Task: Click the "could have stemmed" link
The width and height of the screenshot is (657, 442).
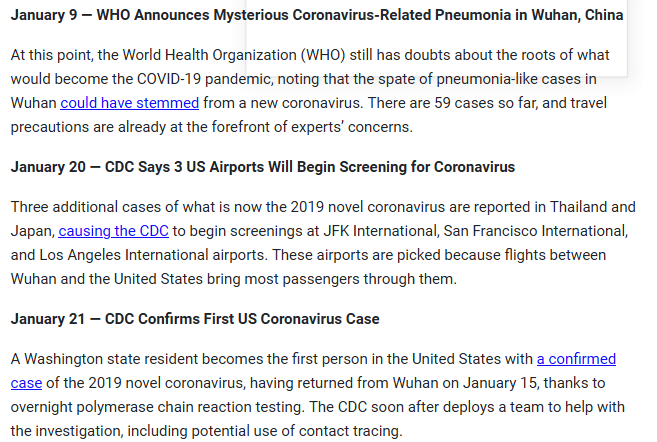Action: 129,103
